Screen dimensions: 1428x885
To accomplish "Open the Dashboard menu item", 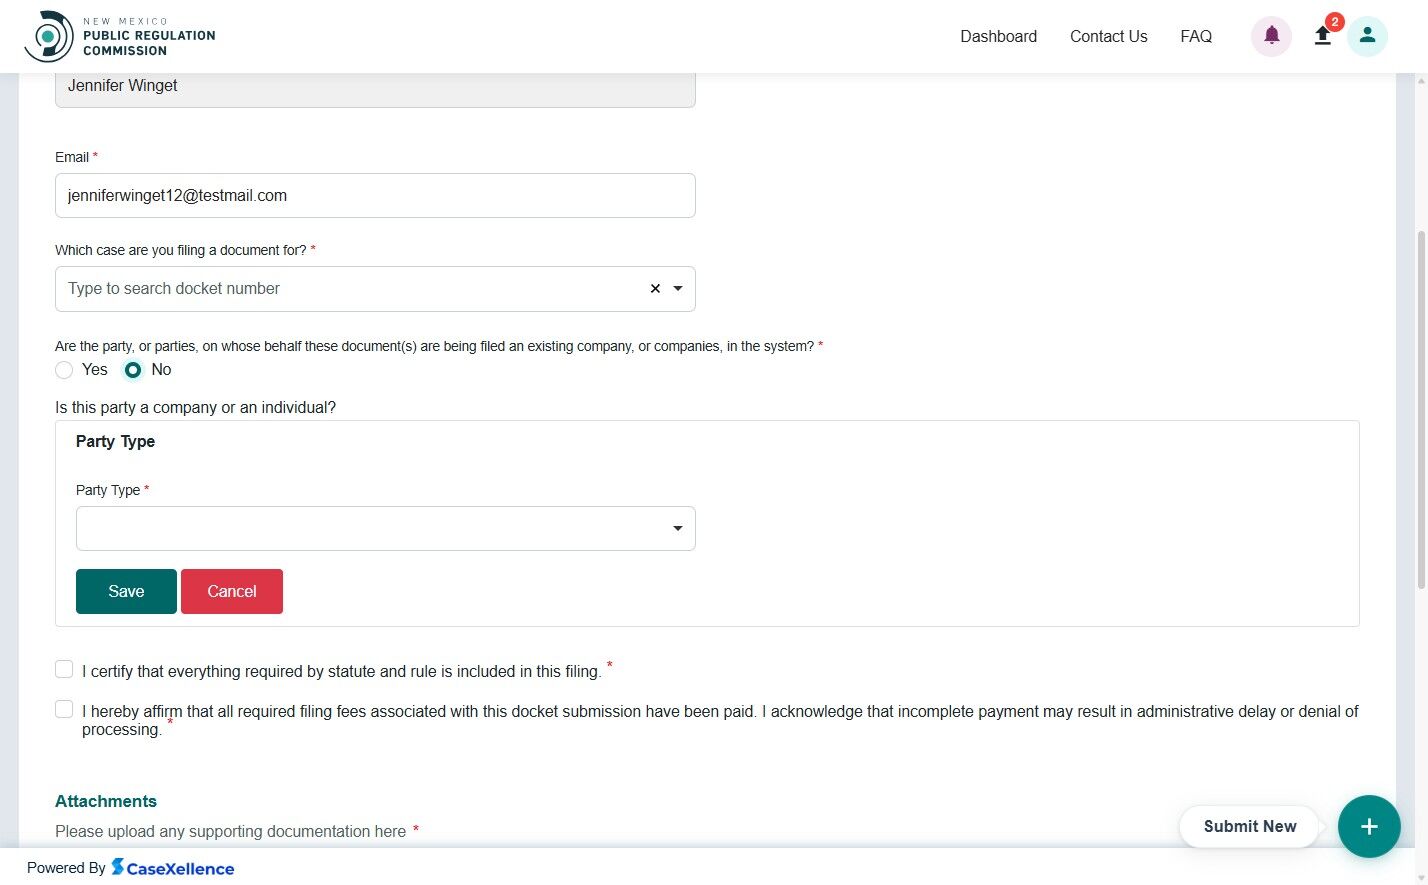I will (x=998, y=36).
